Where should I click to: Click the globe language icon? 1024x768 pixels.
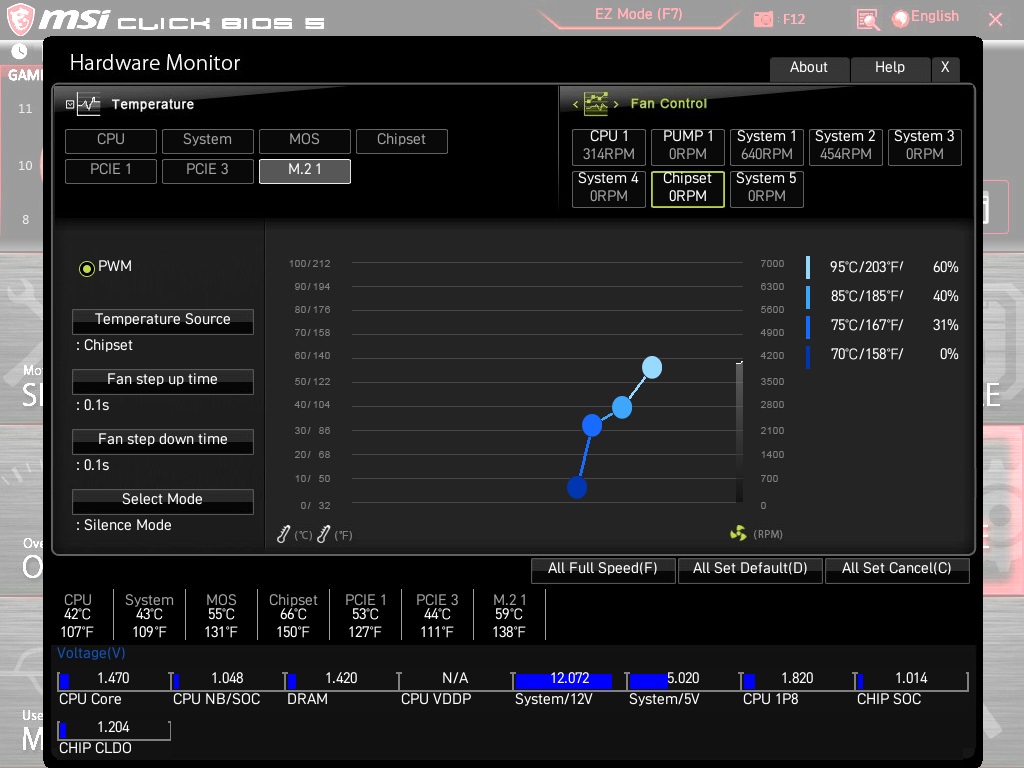[901, 19]
